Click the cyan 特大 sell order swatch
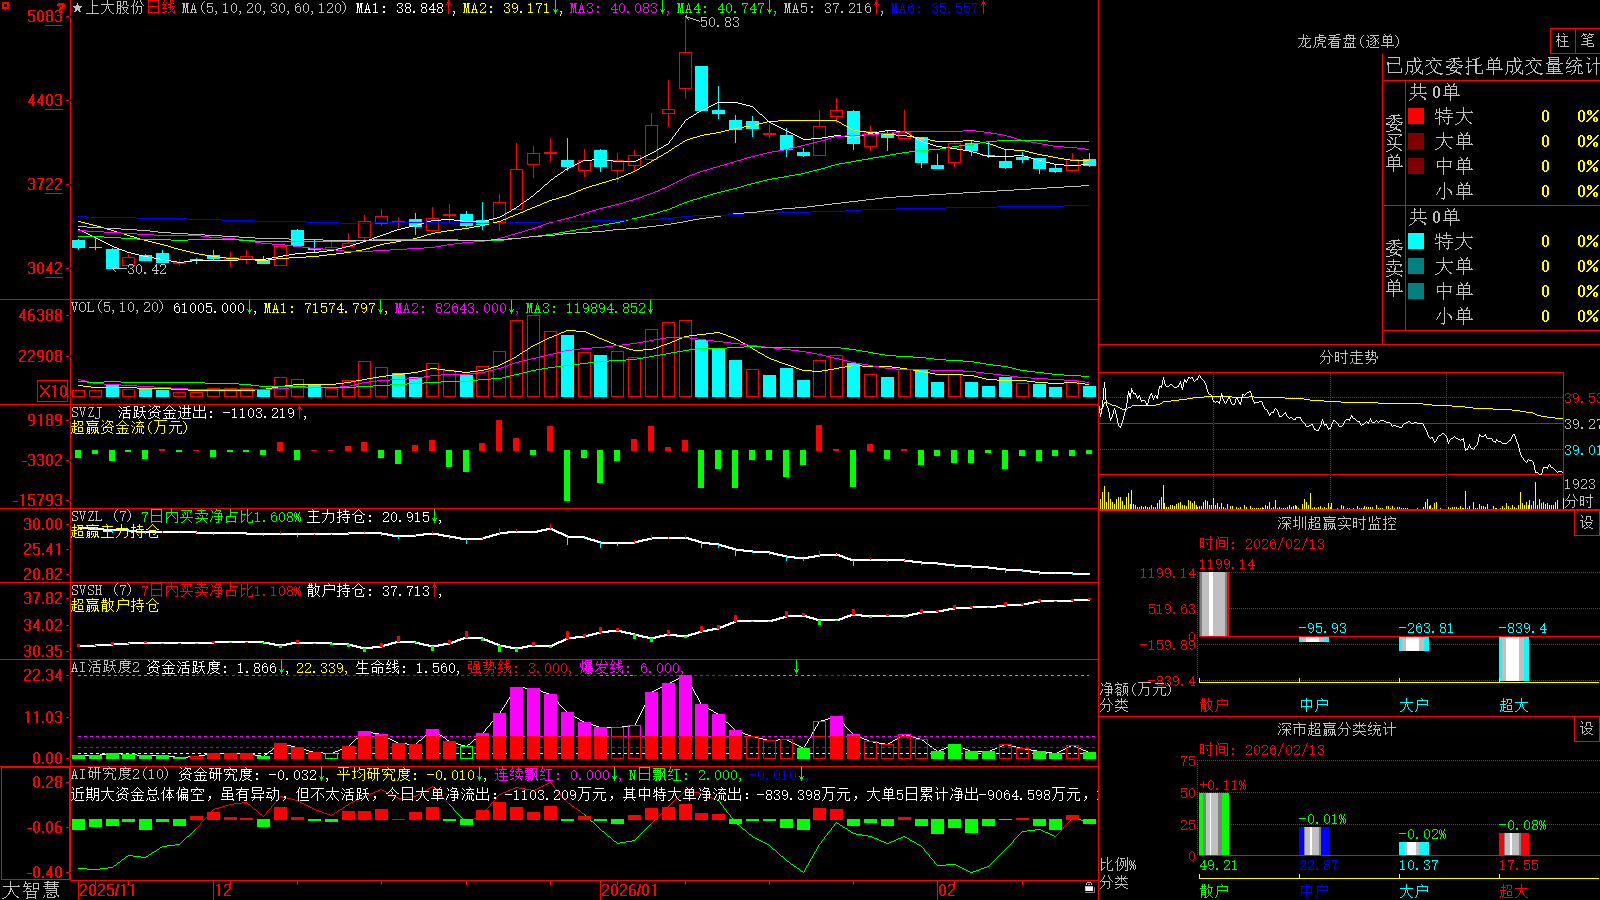This screenshot has width=1600, height=900. [x=1416, y=241]
